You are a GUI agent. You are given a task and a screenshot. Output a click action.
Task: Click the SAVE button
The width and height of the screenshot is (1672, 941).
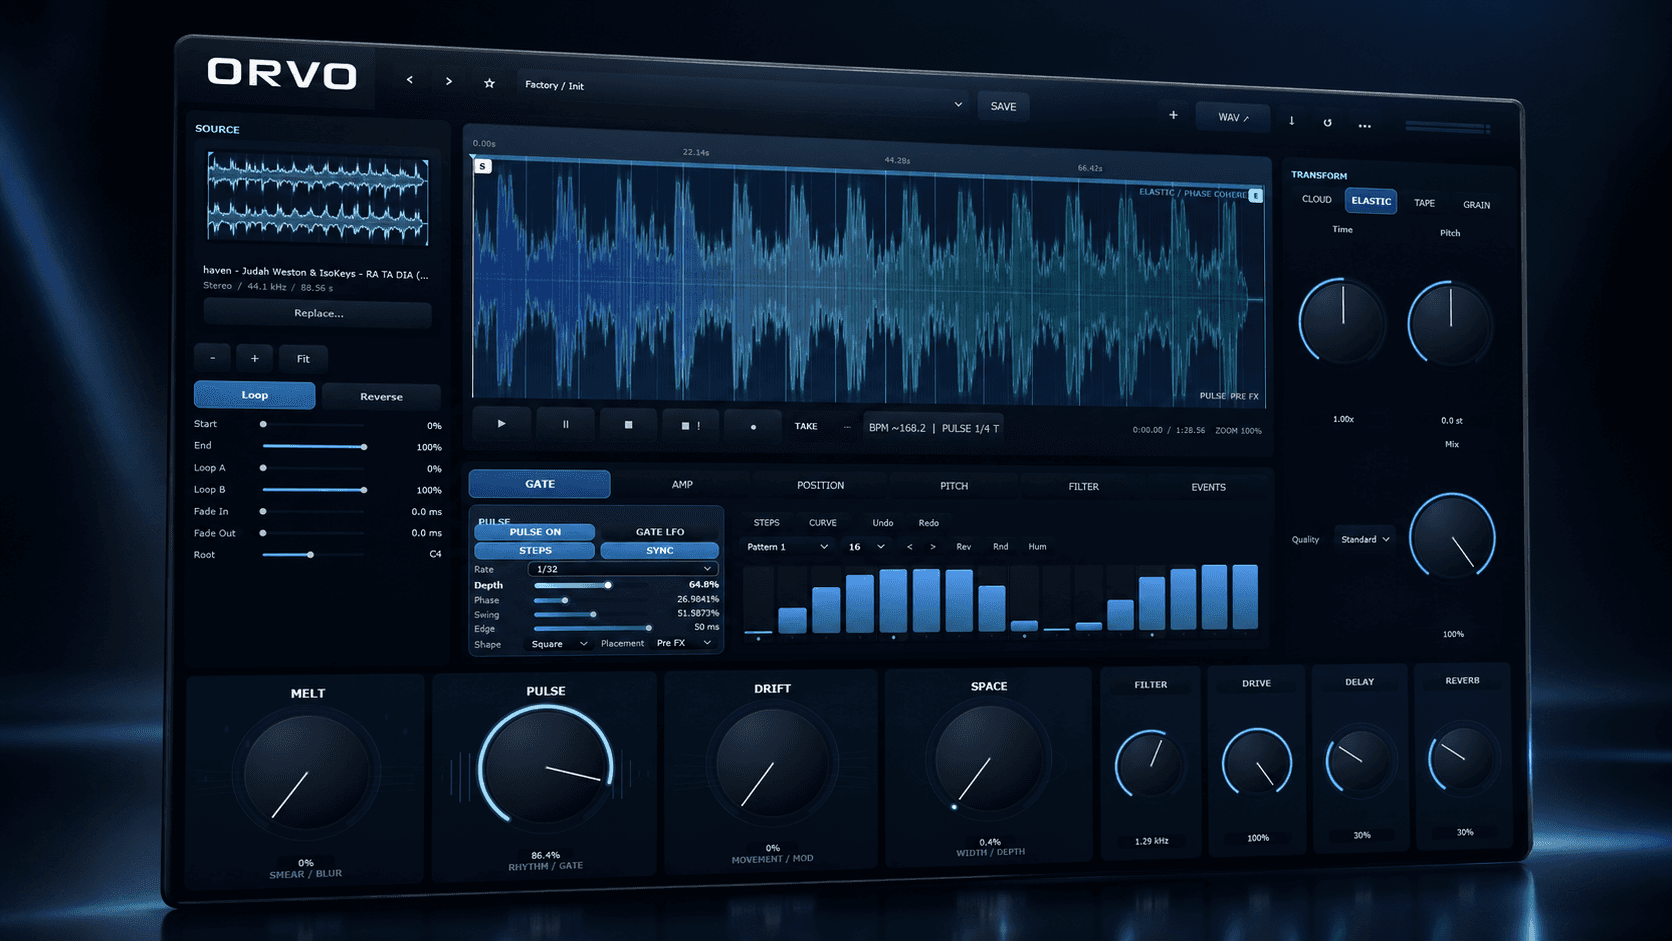pyautogui.click(x=1003, y=106)
